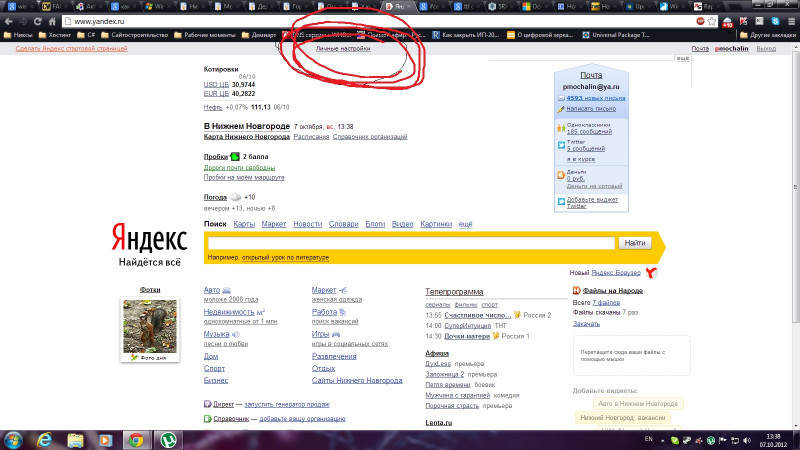
Task: Click the Twitter icon in the mail widget
Action: coord(561,145)
